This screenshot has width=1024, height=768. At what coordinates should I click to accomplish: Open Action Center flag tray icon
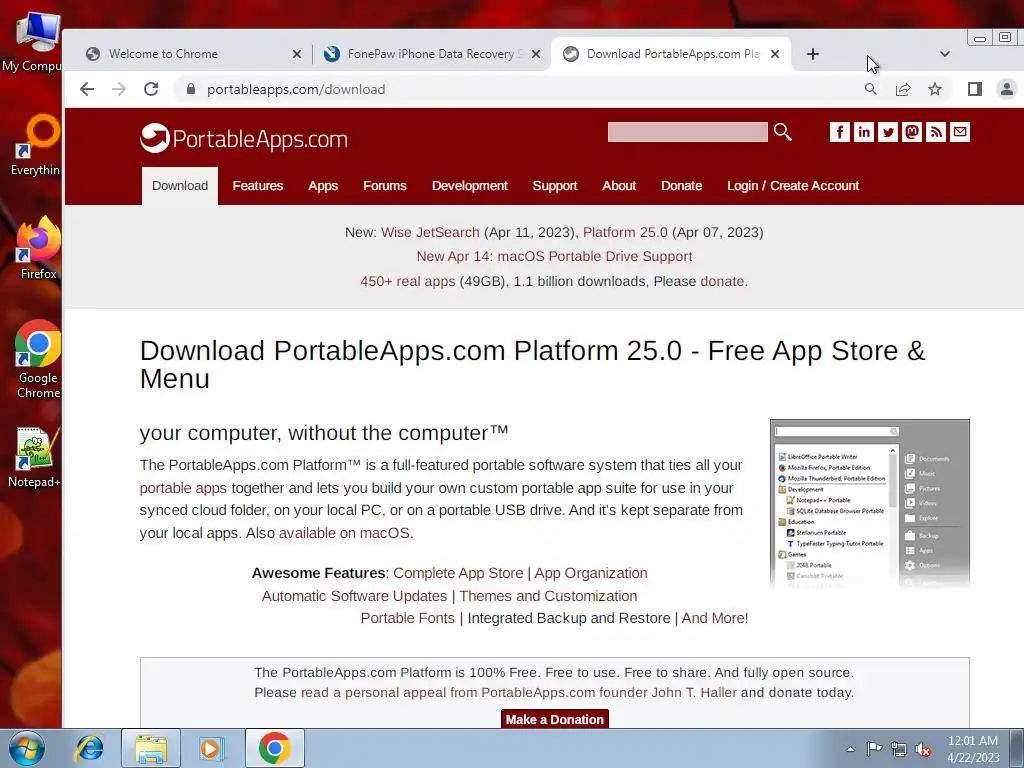(x=874, y=749)
